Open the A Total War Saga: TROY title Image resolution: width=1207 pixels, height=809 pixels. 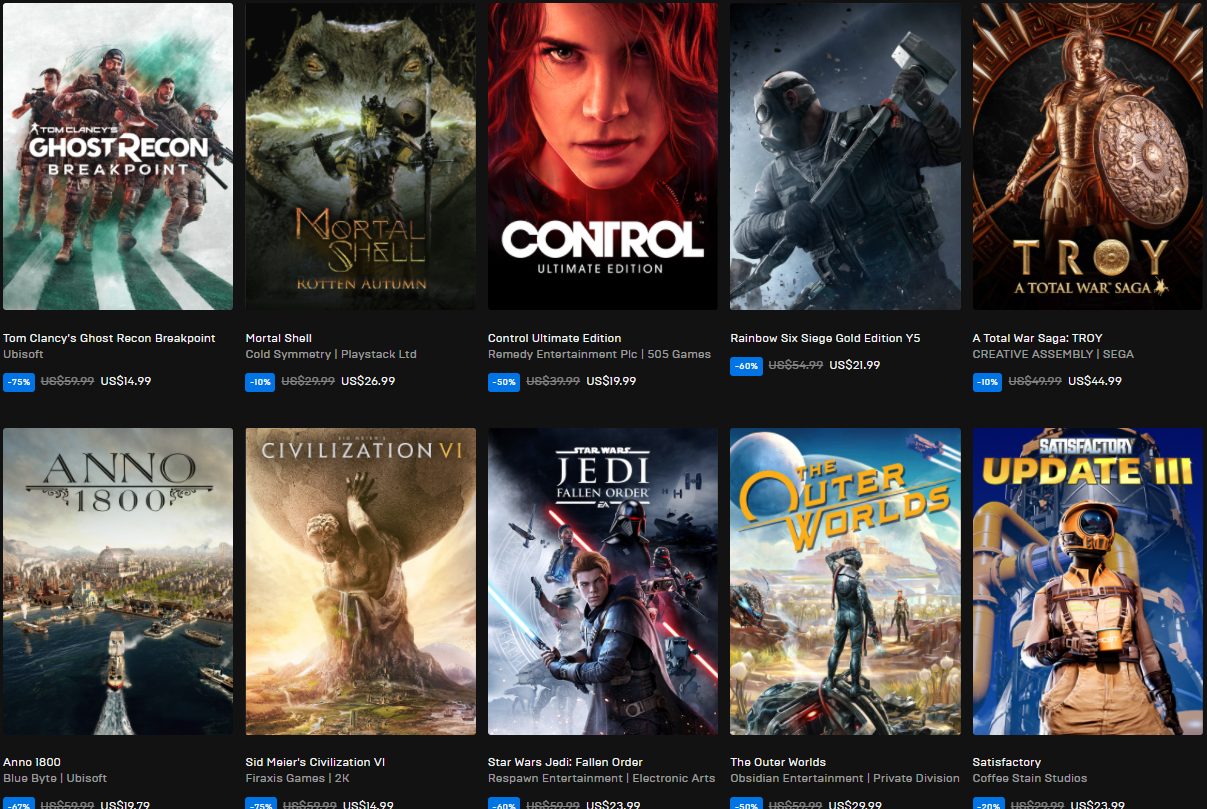(1037, 338)
